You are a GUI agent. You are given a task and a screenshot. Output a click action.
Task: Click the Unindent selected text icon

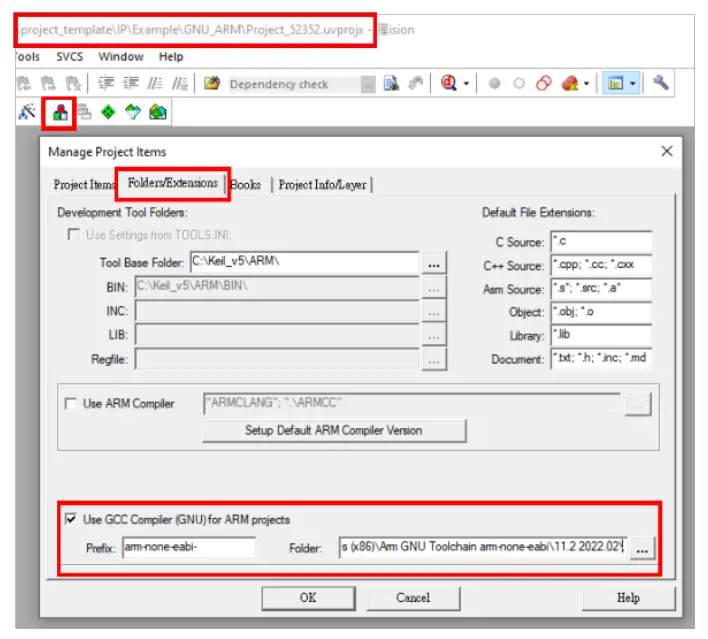(x=131, y=84)
